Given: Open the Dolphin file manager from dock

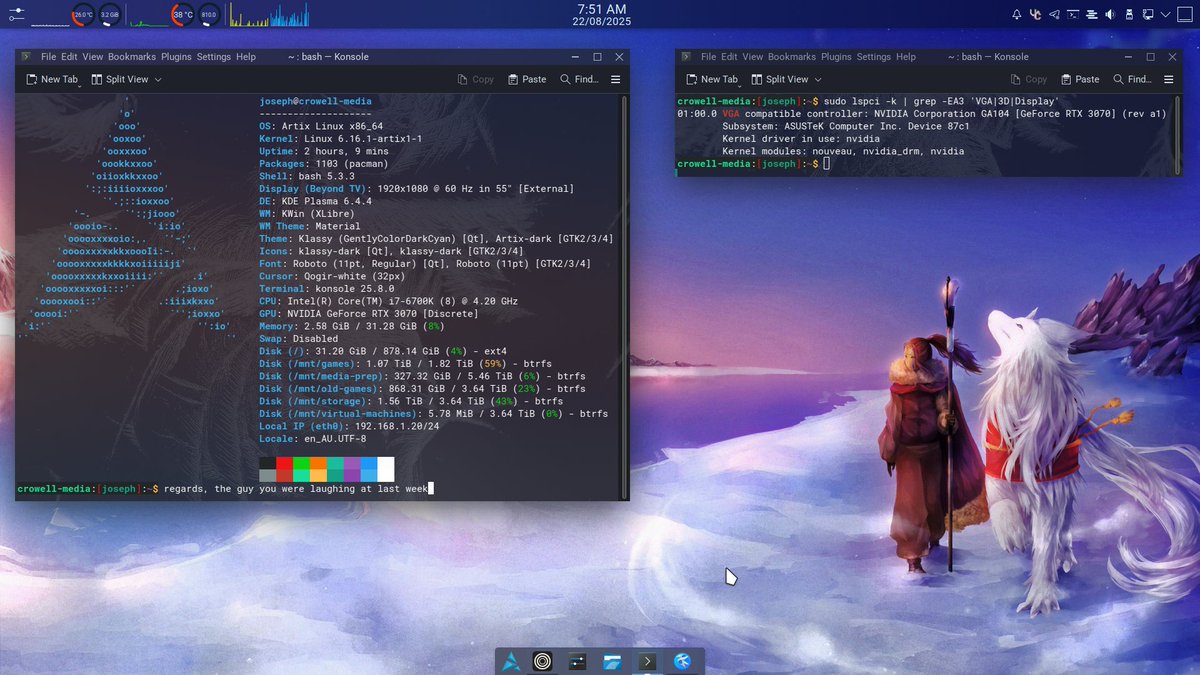Looking at the screenshot, I should tap(613, 661).
